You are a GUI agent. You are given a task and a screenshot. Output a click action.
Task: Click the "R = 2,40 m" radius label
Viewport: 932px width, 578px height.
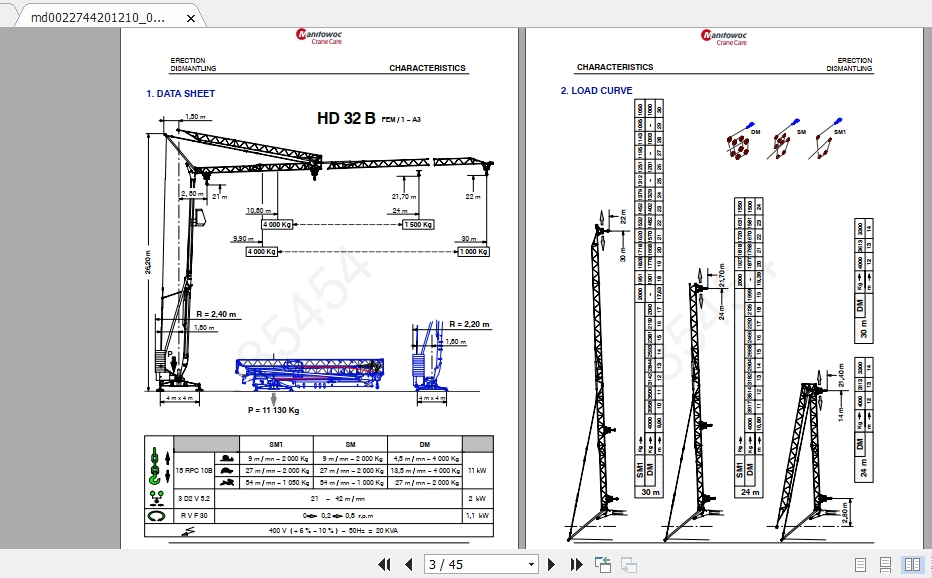point(216,314)
